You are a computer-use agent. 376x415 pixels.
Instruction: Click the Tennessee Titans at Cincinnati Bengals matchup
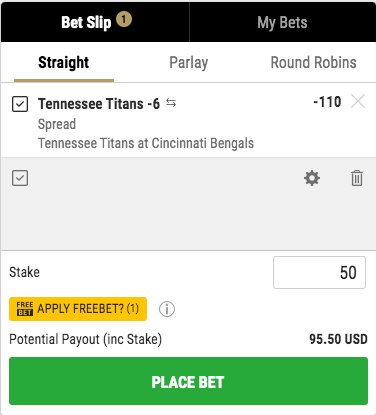click(146, 143)
